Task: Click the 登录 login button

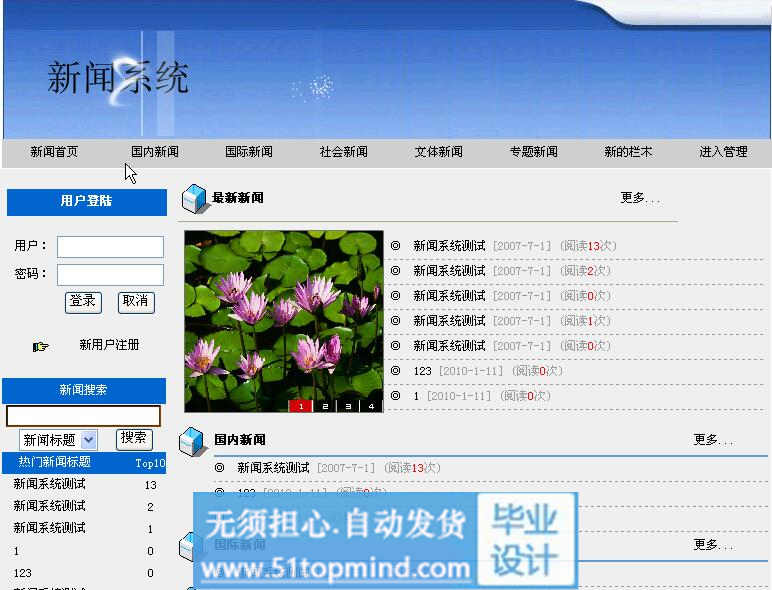Action: 83,302
